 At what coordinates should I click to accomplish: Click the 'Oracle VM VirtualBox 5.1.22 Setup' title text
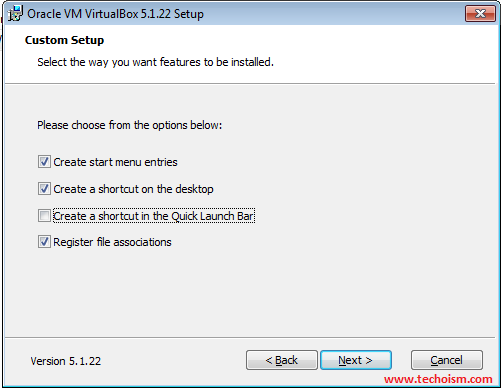115,14
